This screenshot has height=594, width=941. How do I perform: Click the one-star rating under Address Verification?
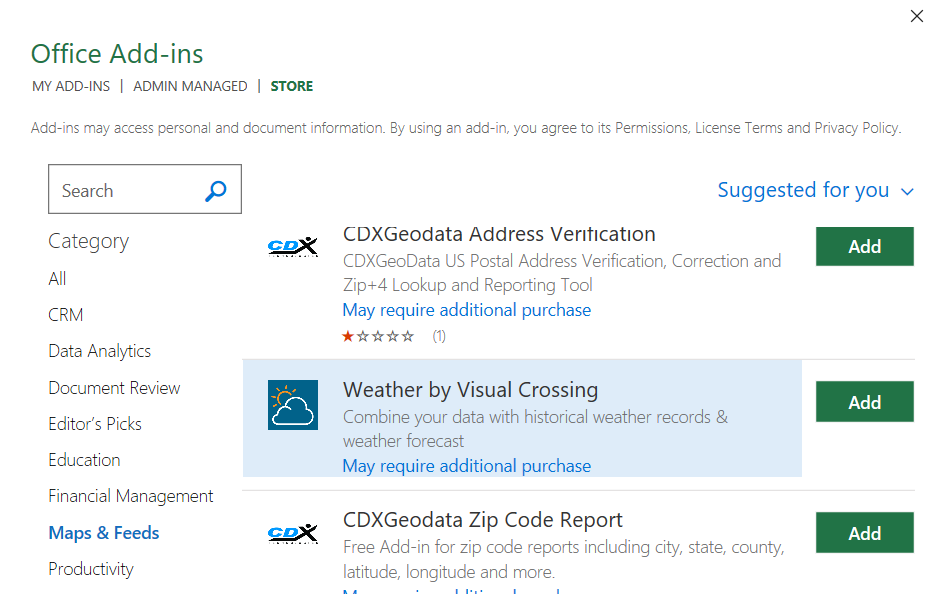coord(348,337)
